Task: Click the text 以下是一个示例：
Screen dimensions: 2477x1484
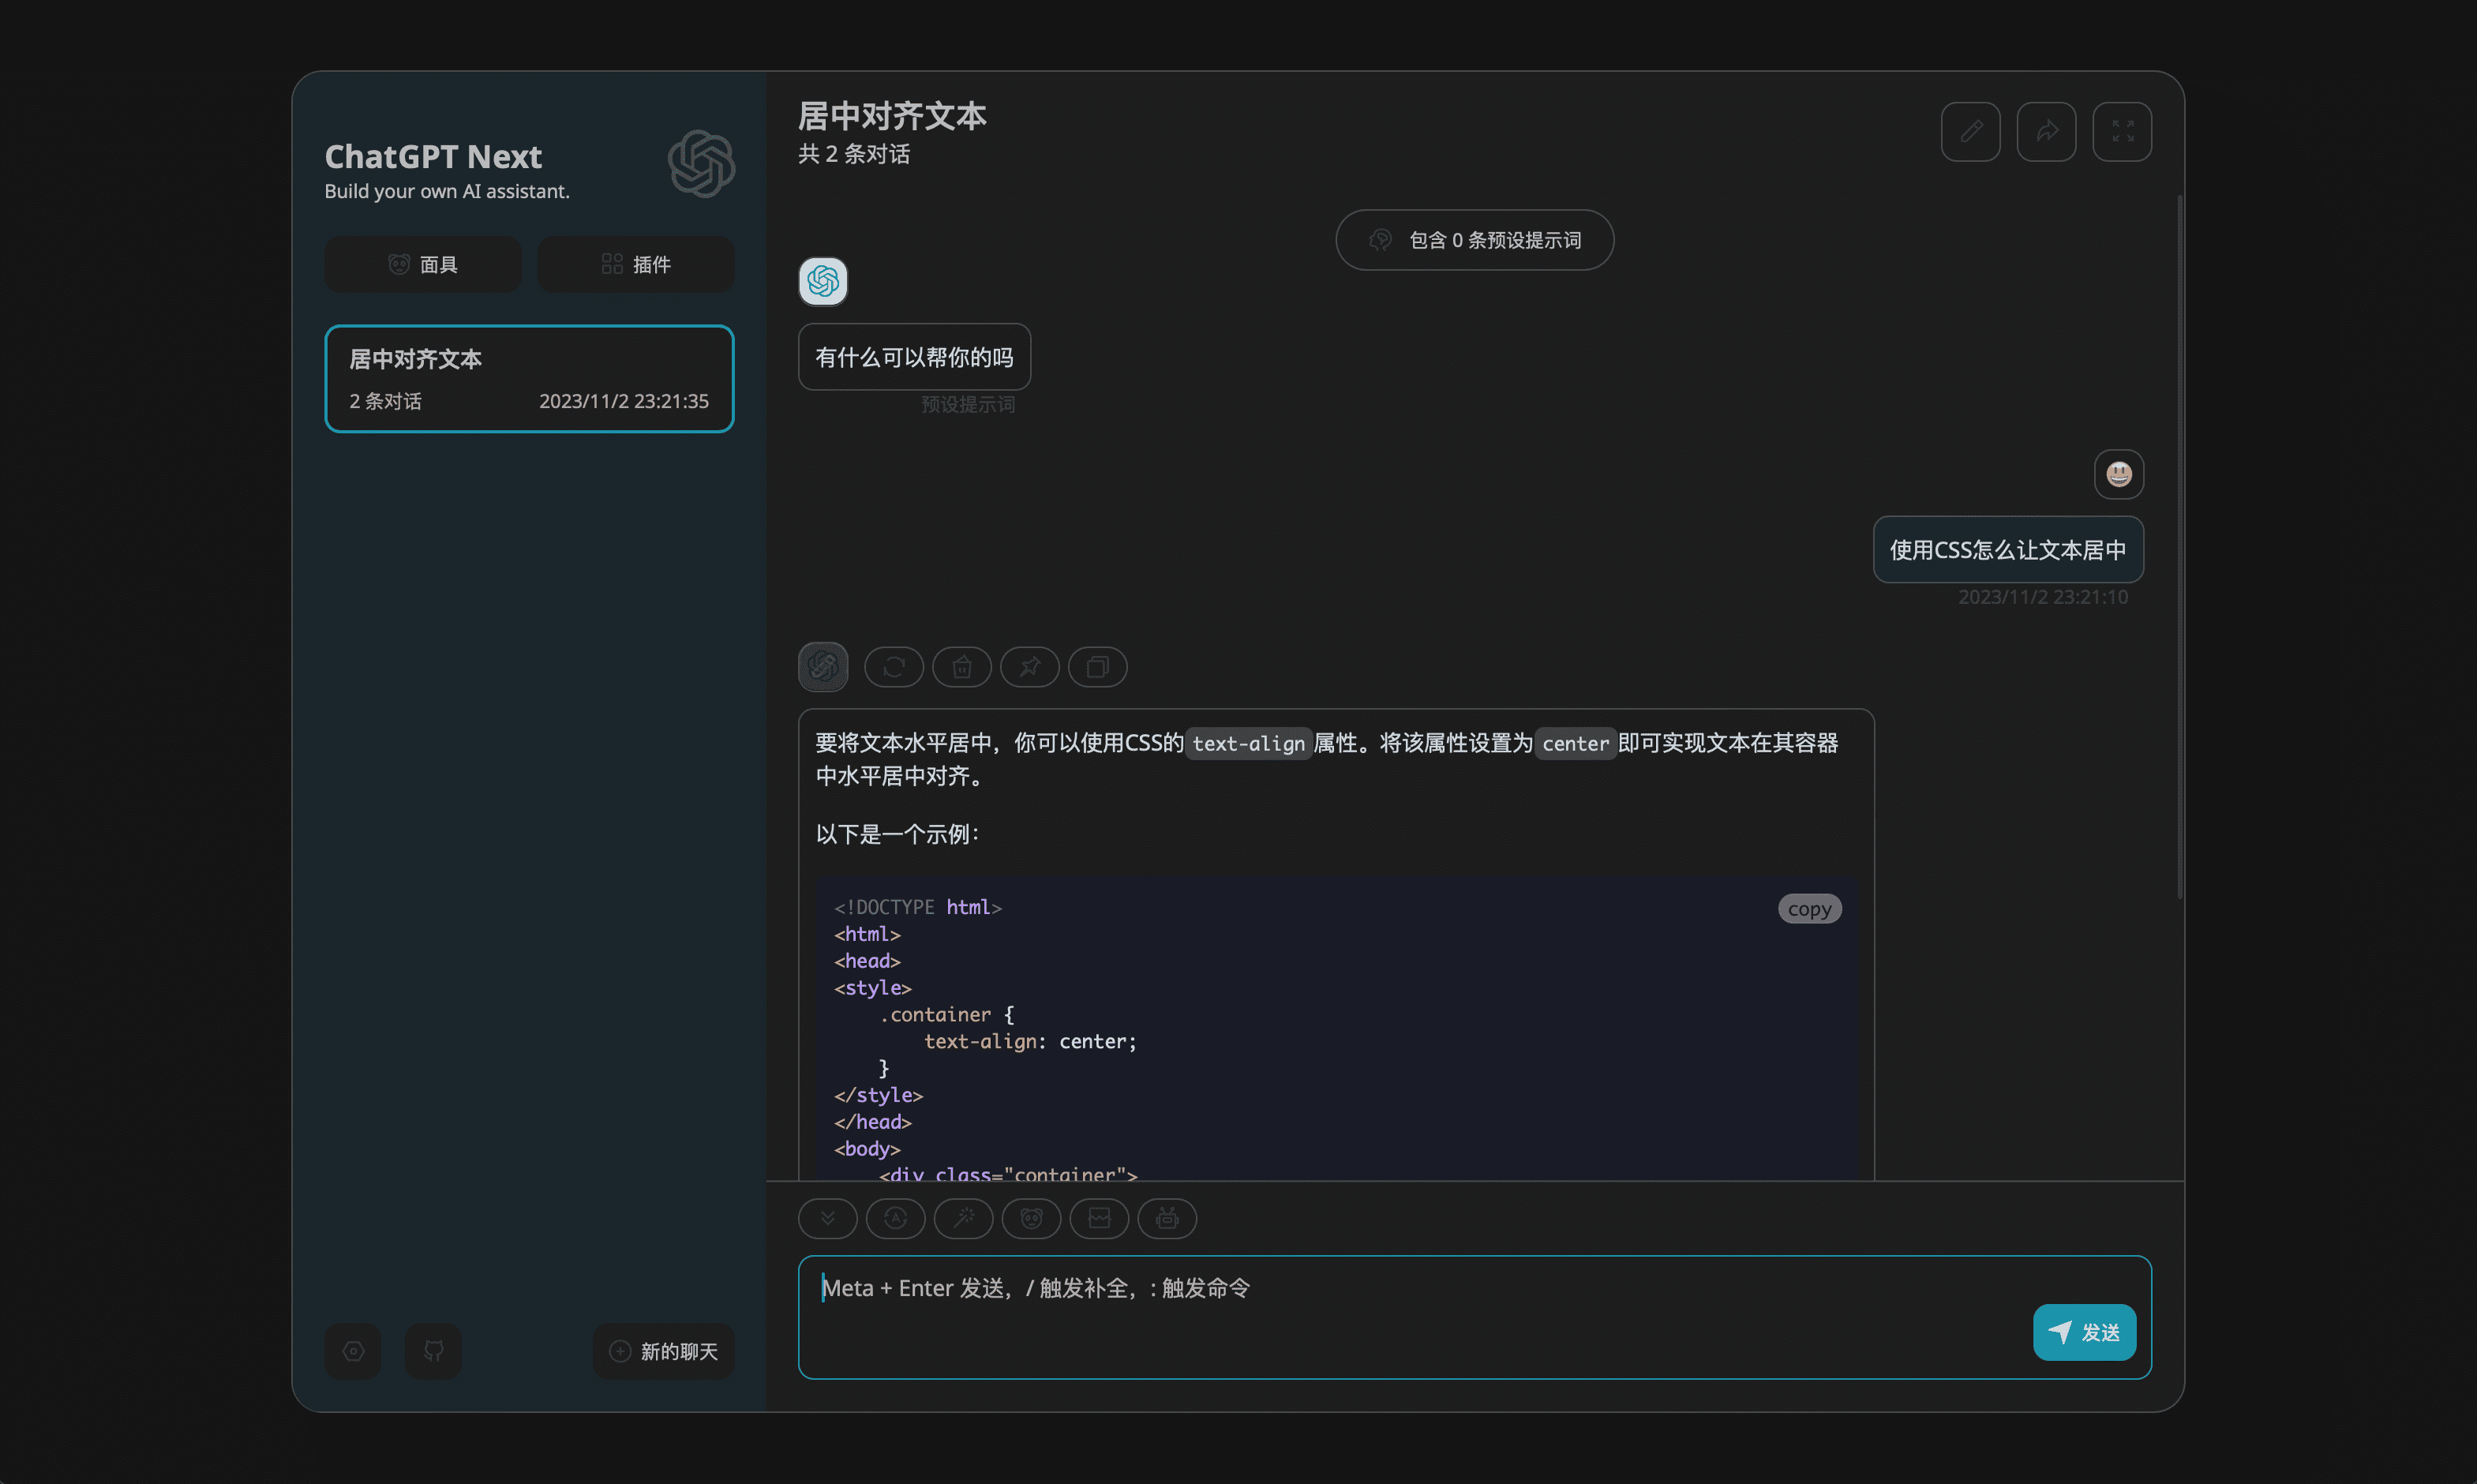Action: pos(898,834)
